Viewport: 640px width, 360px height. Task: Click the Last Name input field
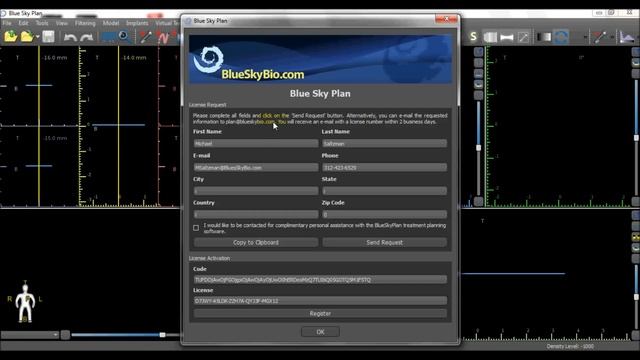pos(384,143)
